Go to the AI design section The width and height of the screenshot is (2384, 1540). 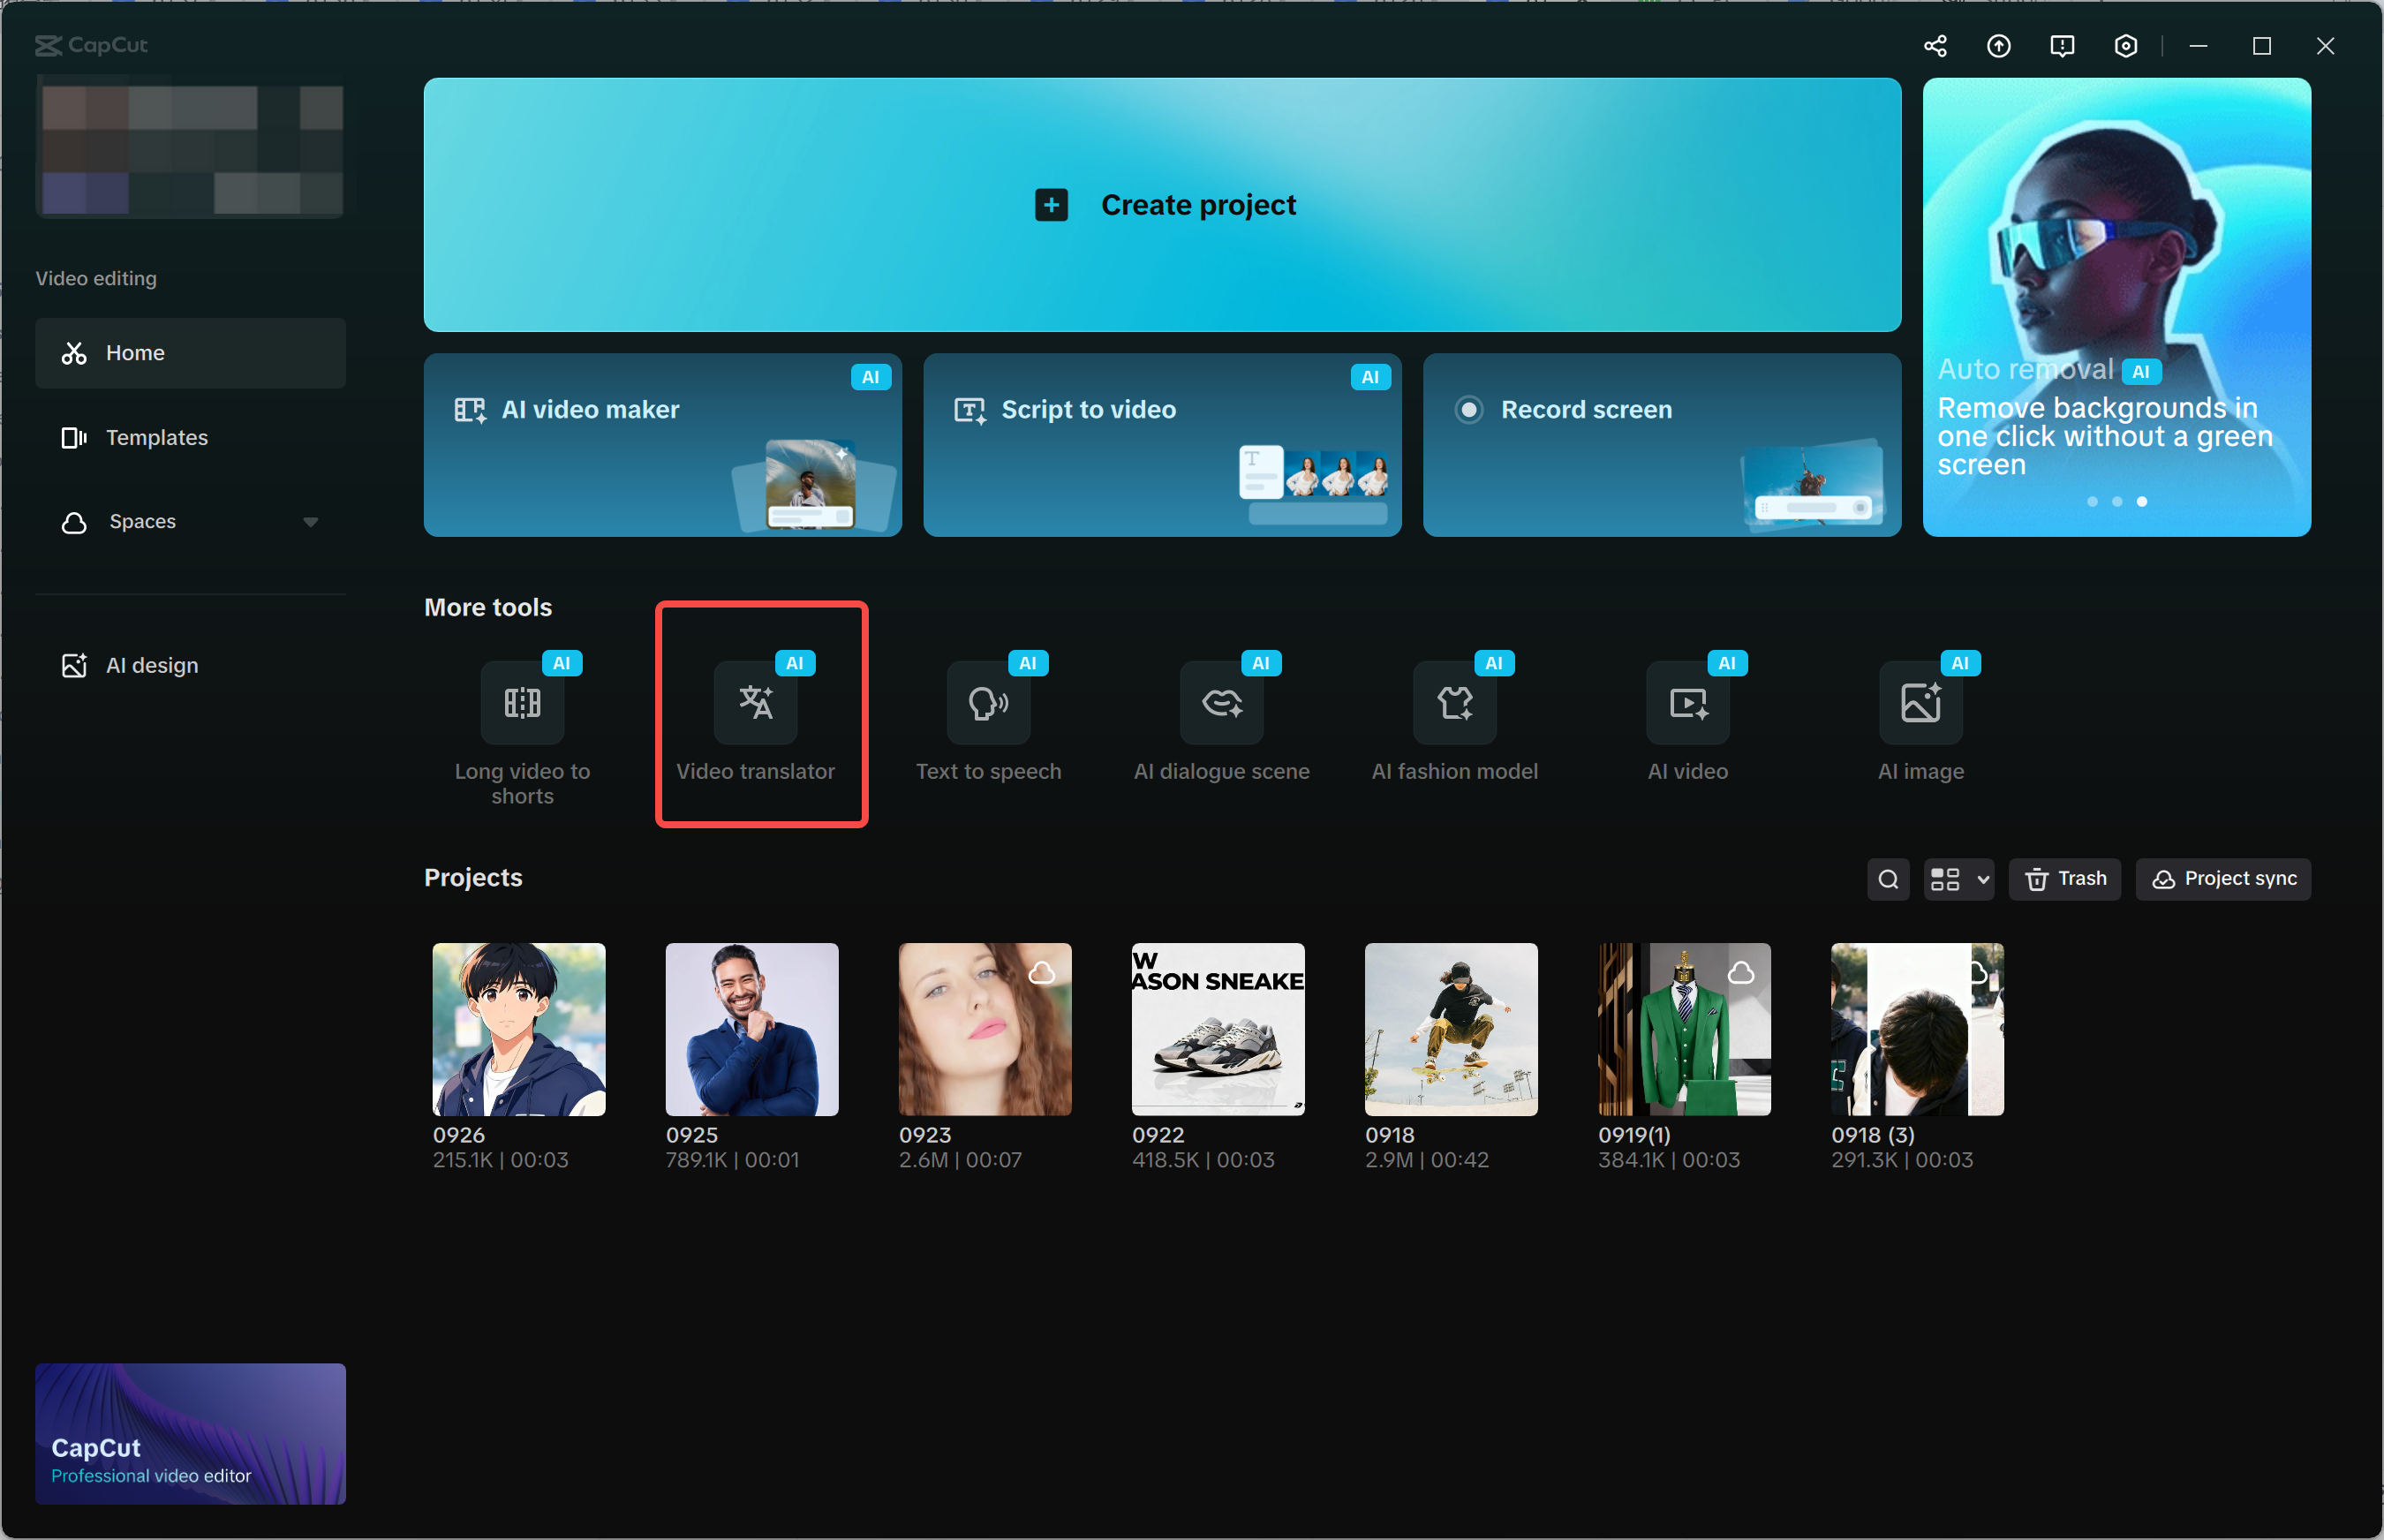190,665
